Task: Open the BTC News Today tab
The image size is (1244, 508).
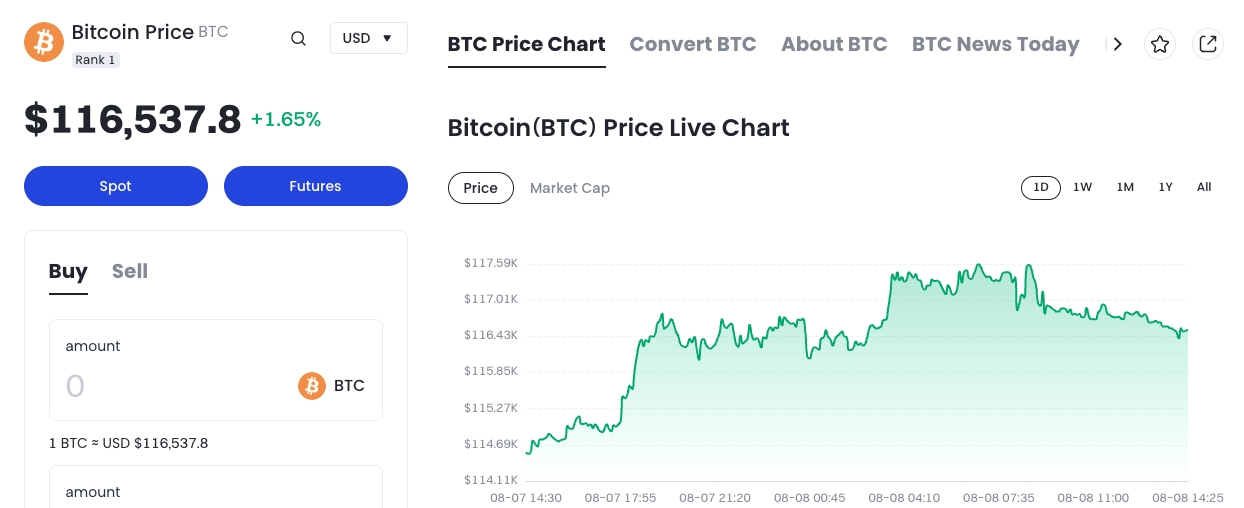Action: (x=996, y=44)
